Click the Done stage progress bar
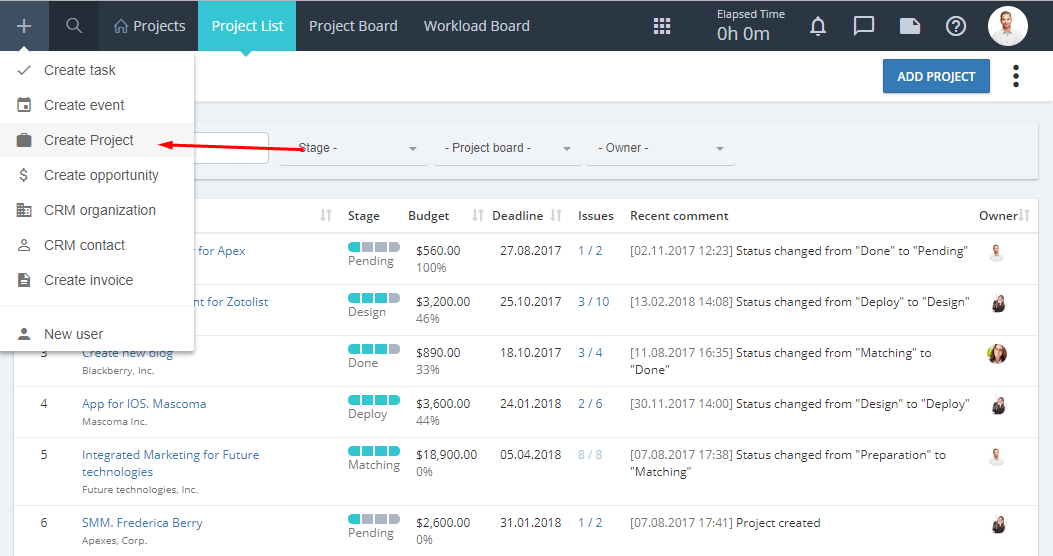Screen dimensions: 1053x556 [374, 349]
